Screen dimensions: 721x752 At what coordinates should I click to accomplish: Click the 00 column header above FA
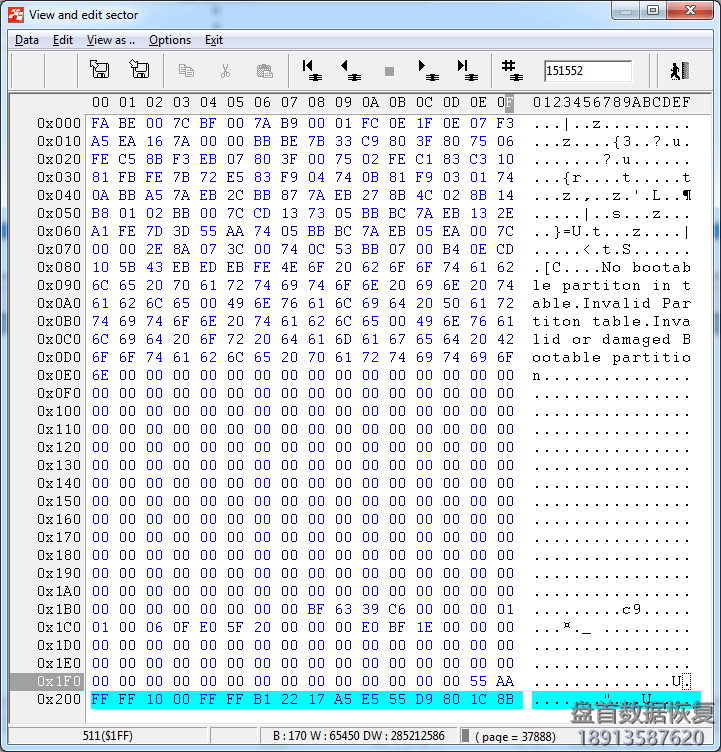coord(100,102)
